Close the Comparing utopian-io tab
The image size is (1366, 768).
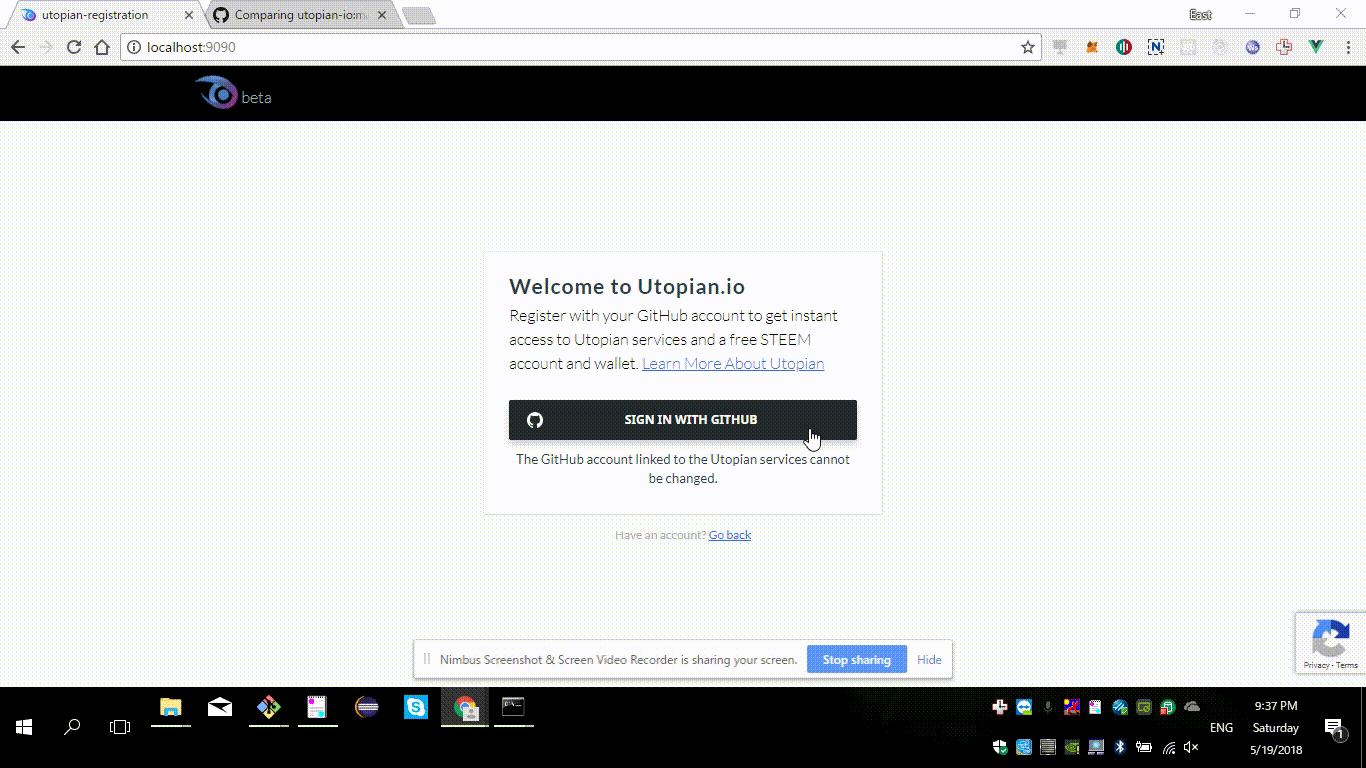382,15
